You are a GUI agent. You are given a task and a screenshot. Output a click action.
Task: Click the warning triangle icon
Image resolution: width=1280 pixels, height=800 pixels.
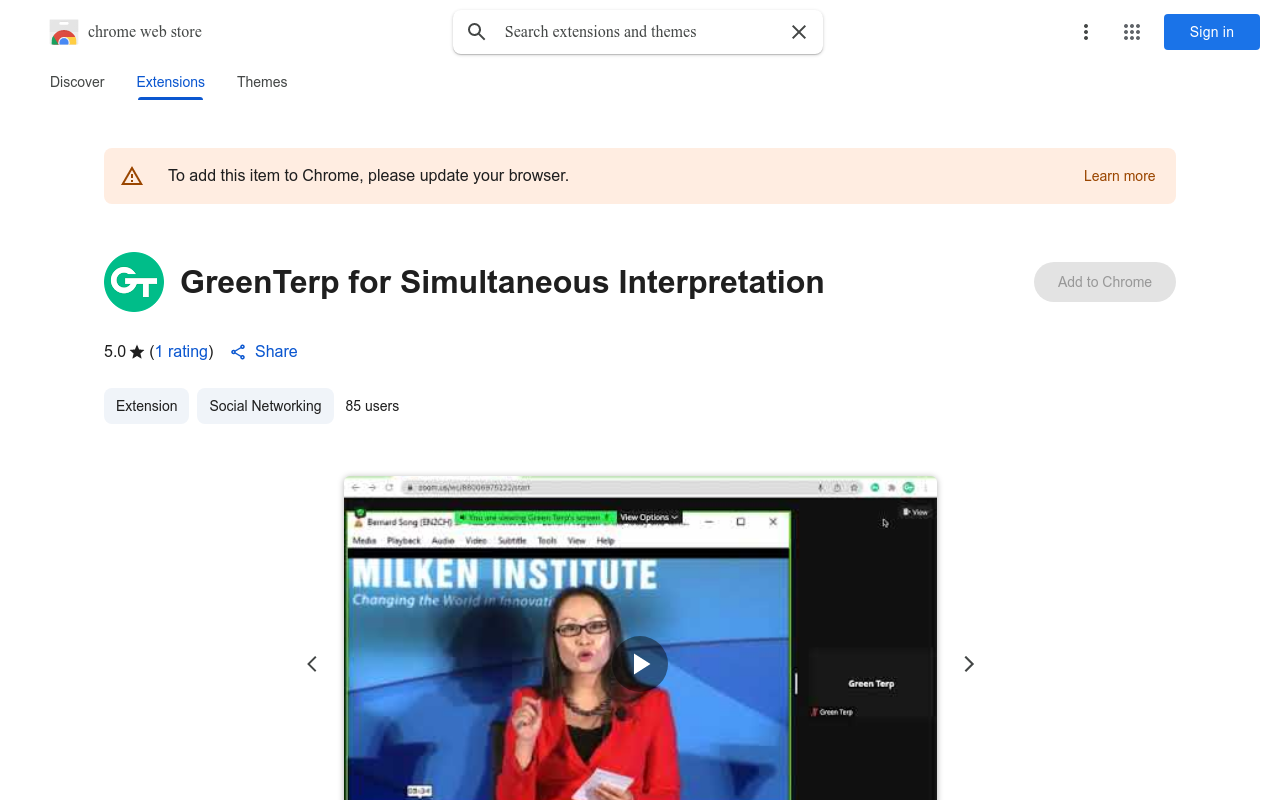click(132, 176)
